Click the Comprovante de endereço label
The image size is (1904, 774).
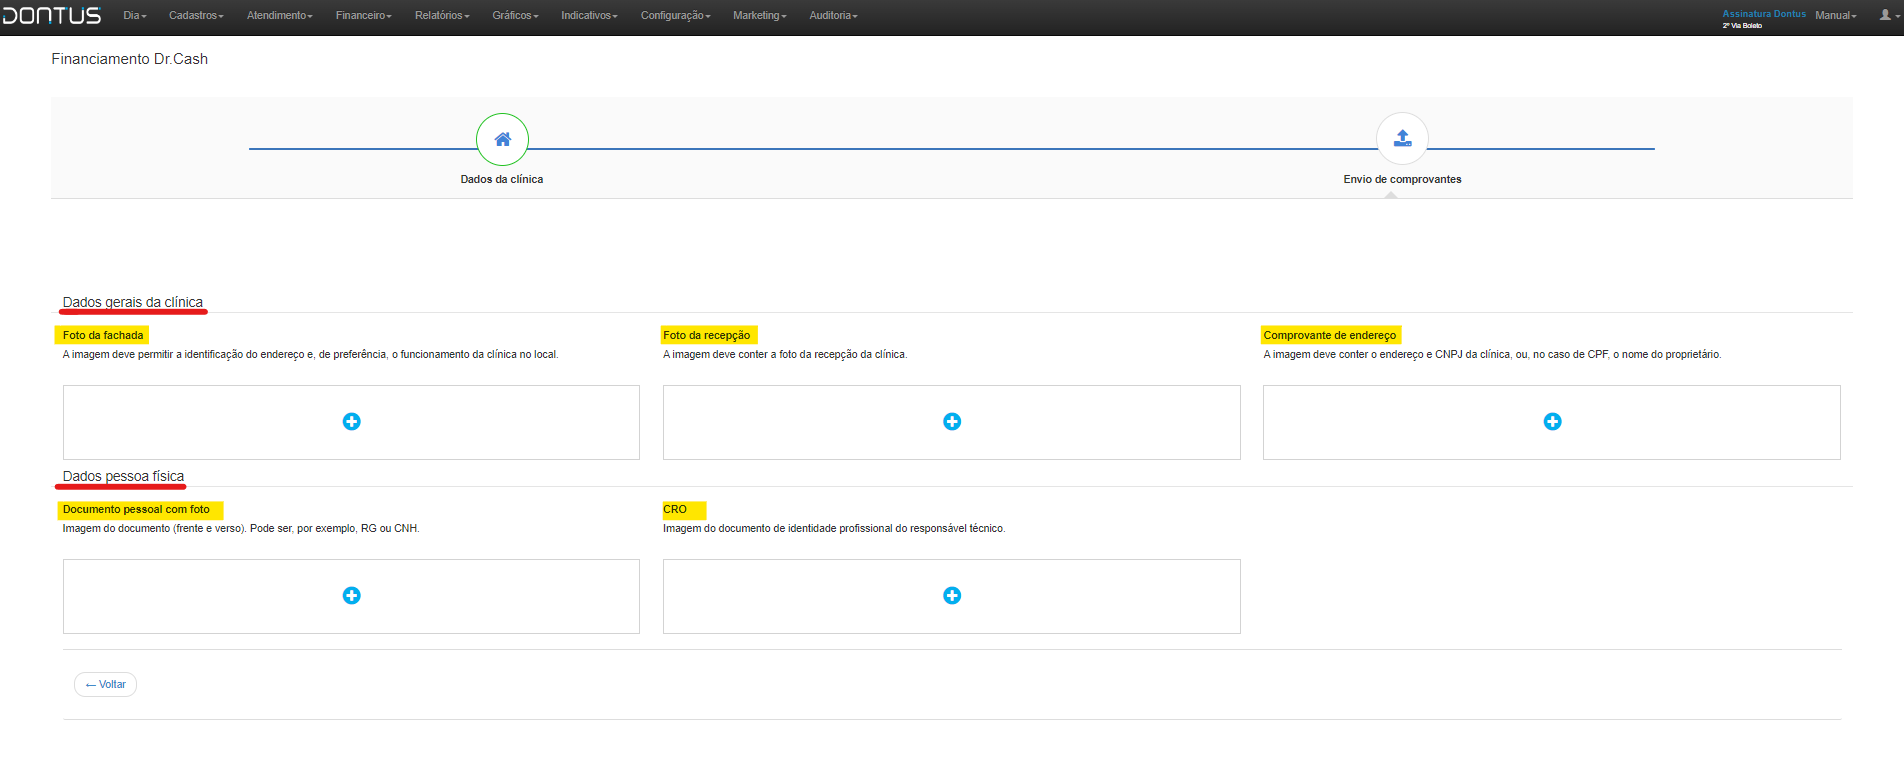pyautogui.click(x=1329, y=335)
